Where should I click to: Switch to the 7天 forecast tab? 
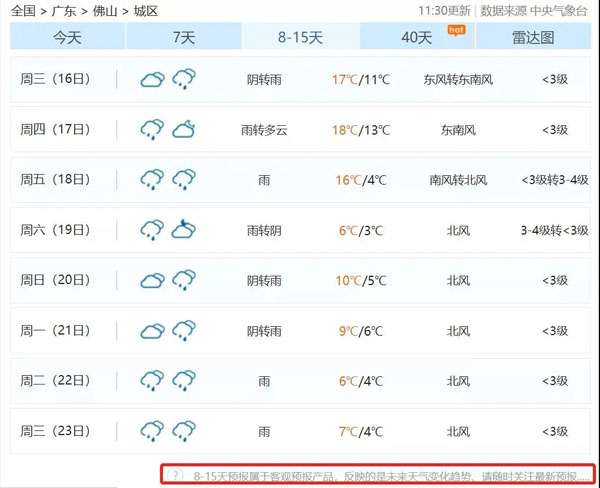pos(184,37)
